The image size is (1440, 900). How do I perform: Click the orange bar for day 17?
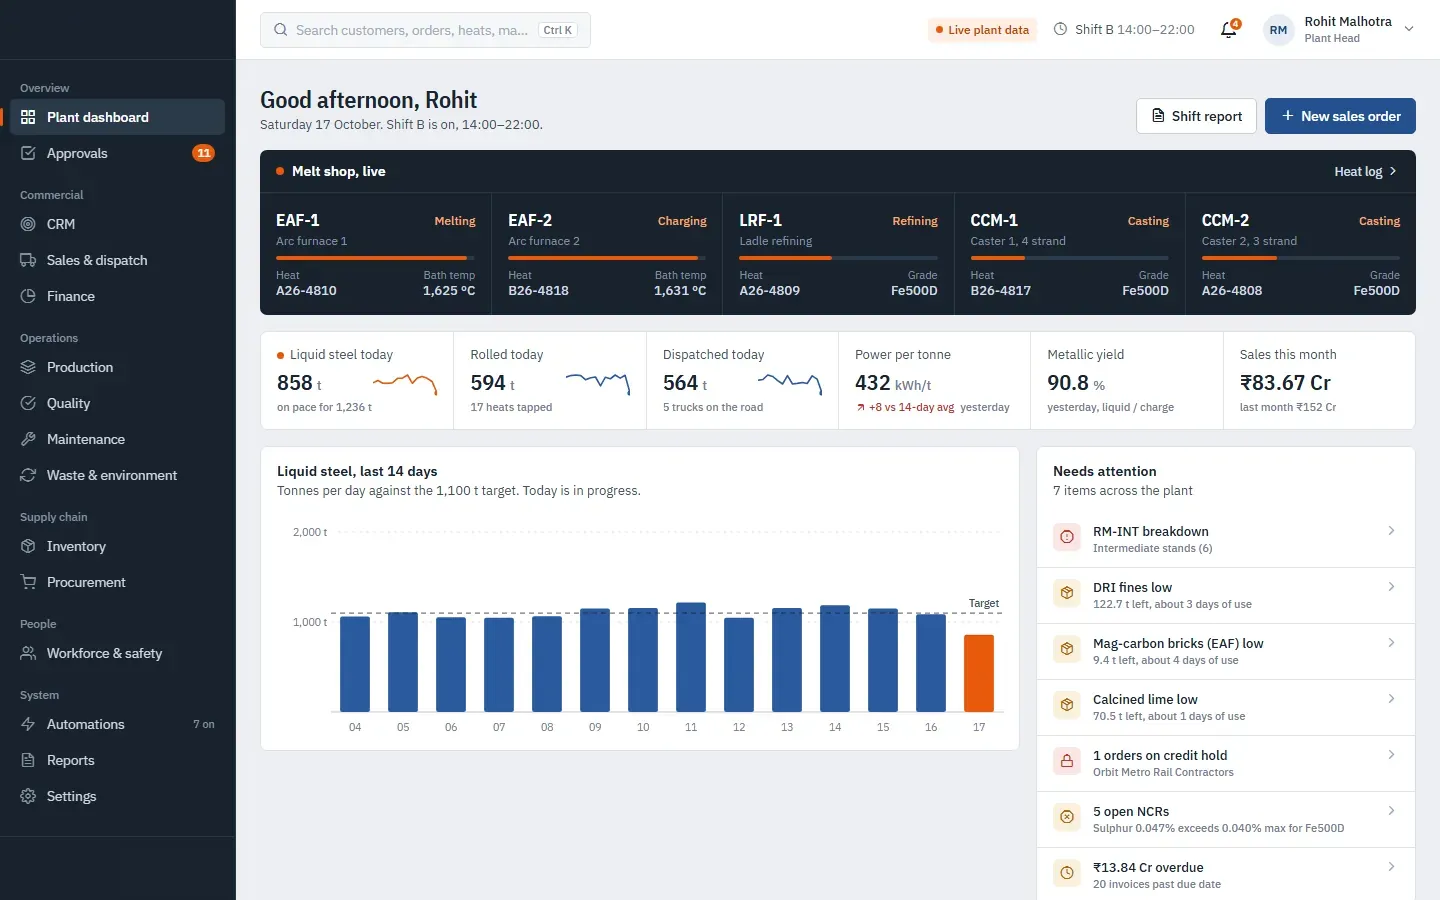(x=979, y=673)
